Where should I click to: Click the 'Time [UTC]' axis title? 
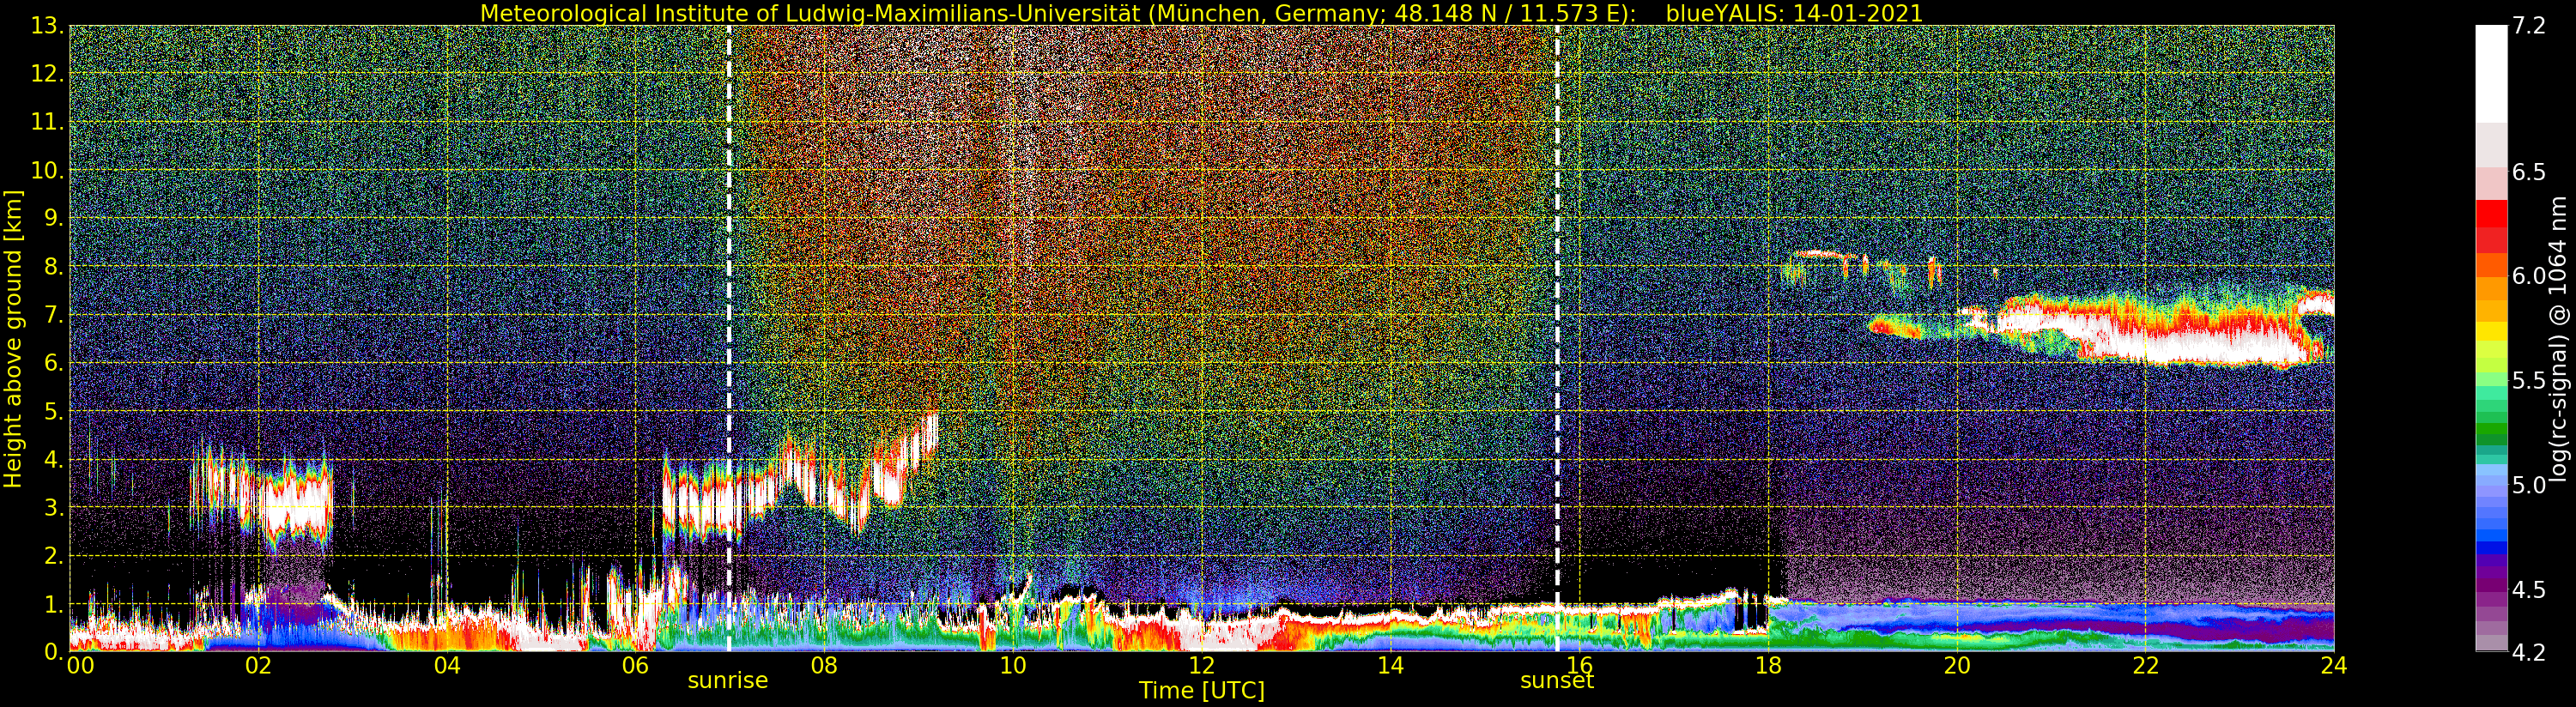(1201, 691)
